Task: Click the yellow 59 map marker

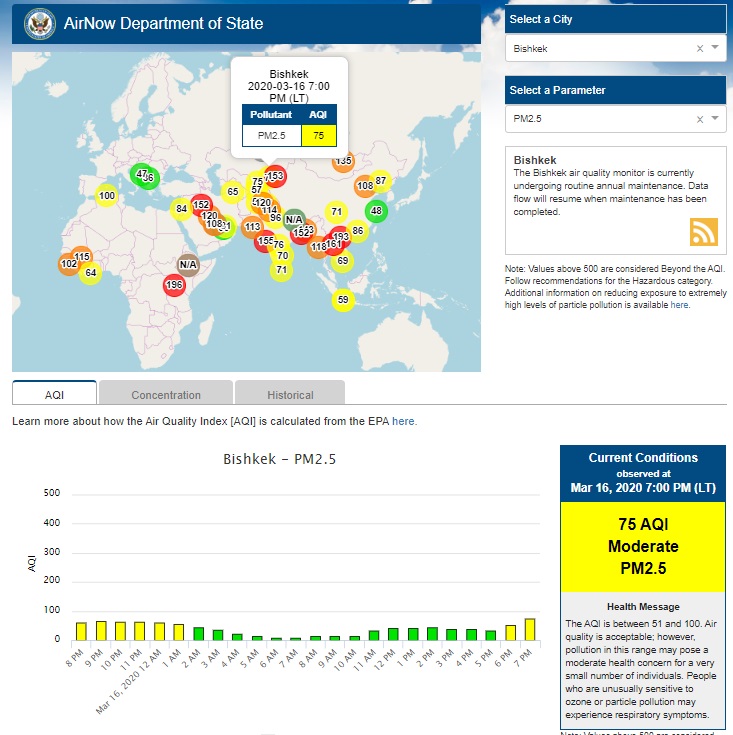Action: pyautogui.click(x=343, y=300)
